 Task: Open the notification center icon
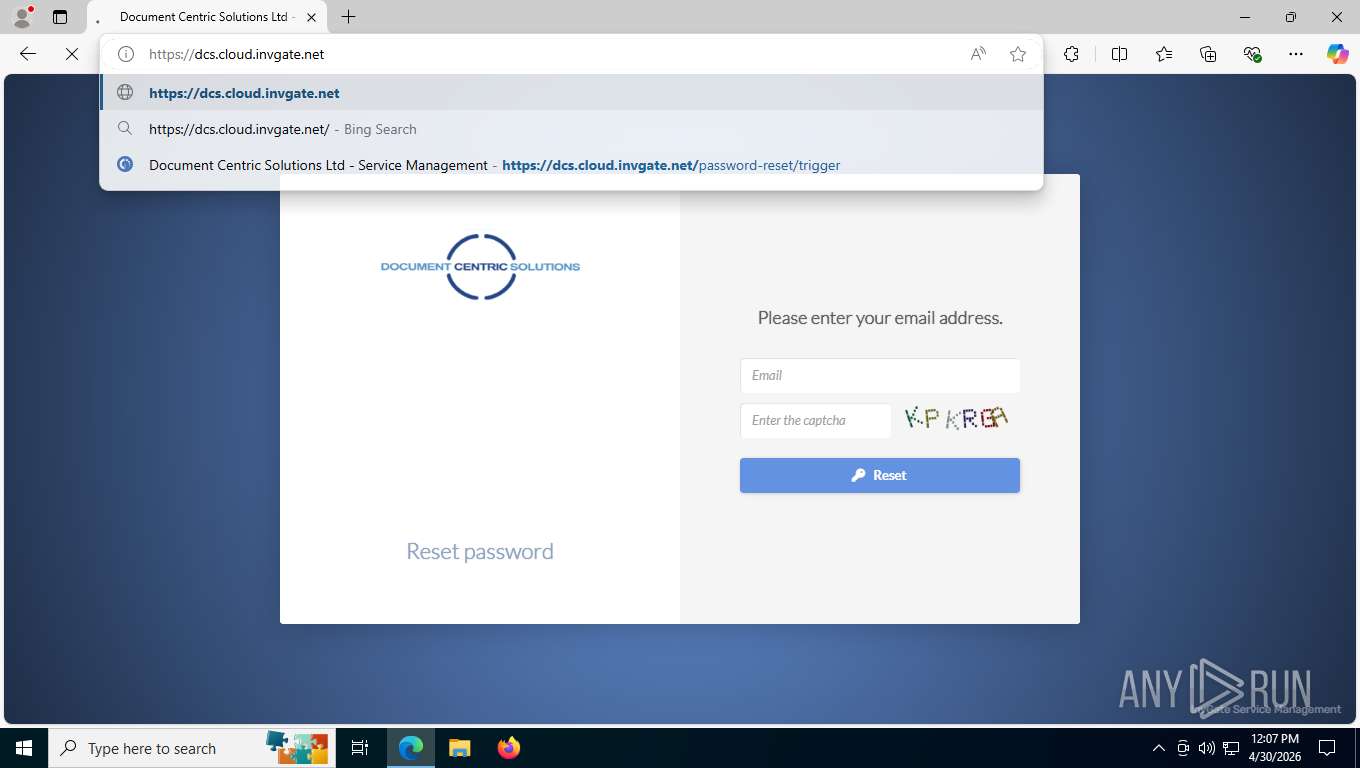pos(1327,748)
